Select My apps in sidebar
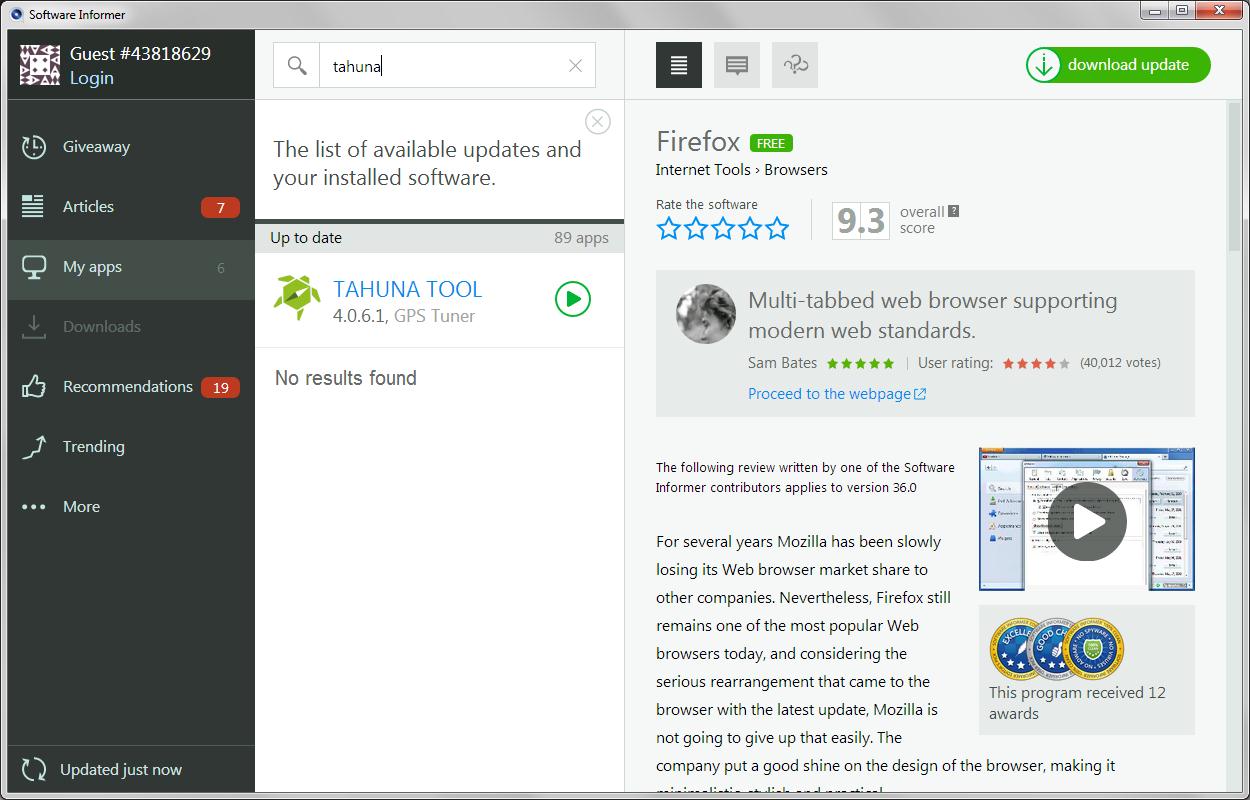 tap(131, 267)
